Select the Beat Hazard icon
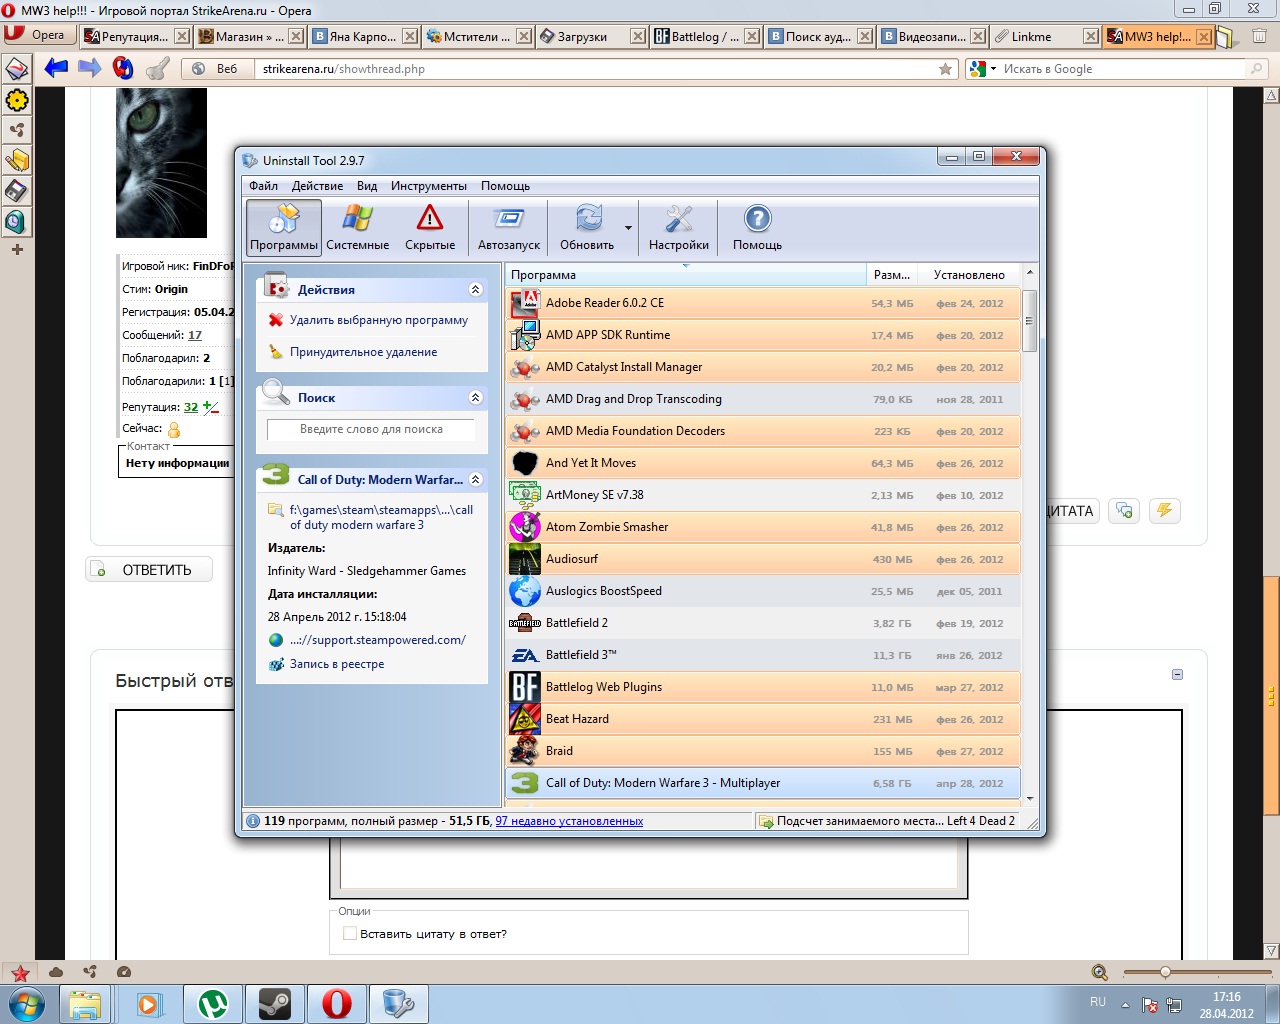 click(x=525, y=719)
